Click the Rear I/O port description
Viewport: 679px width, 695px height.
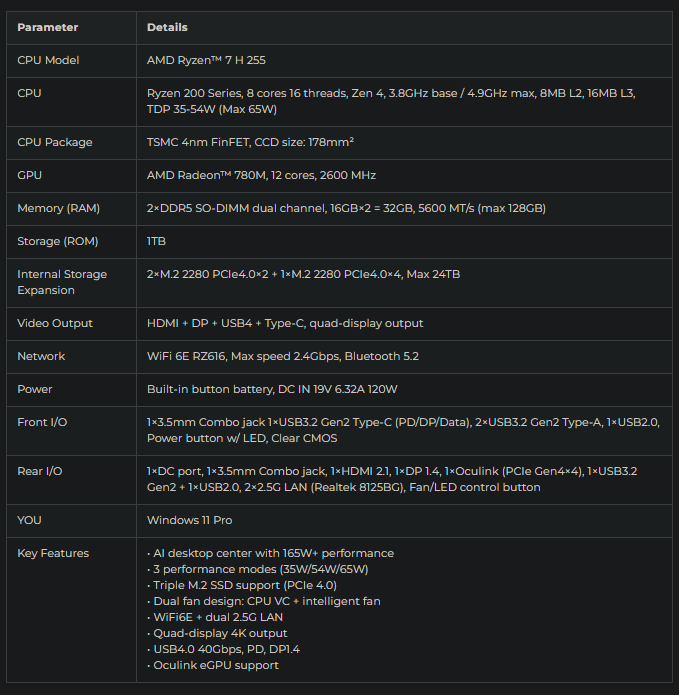pyautogui.click(x=392, y=479)
